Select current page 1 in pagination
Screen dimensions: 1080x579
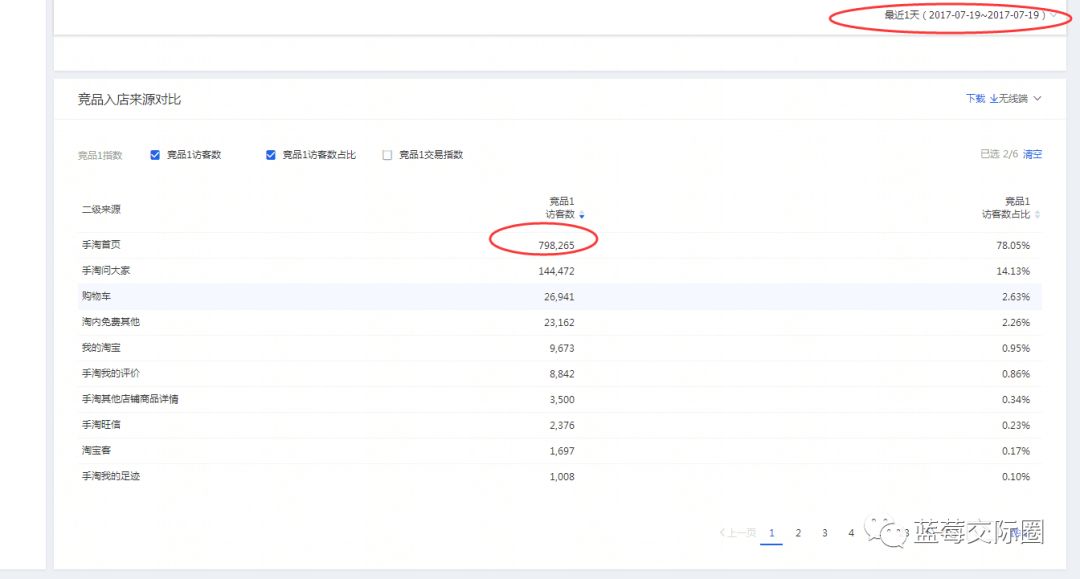pos(771,533)
